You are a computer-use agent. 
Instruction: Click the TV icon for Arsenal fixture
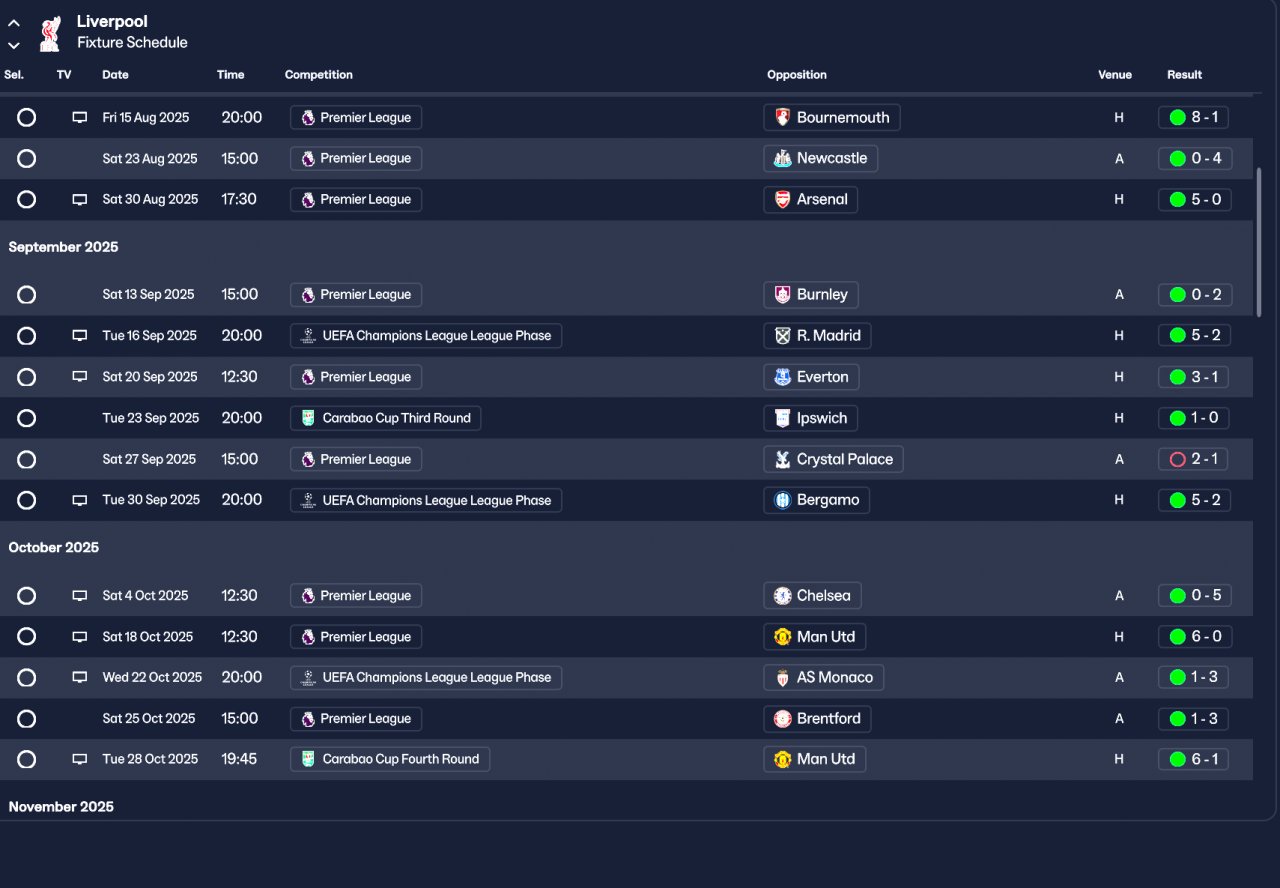[80, 200]
